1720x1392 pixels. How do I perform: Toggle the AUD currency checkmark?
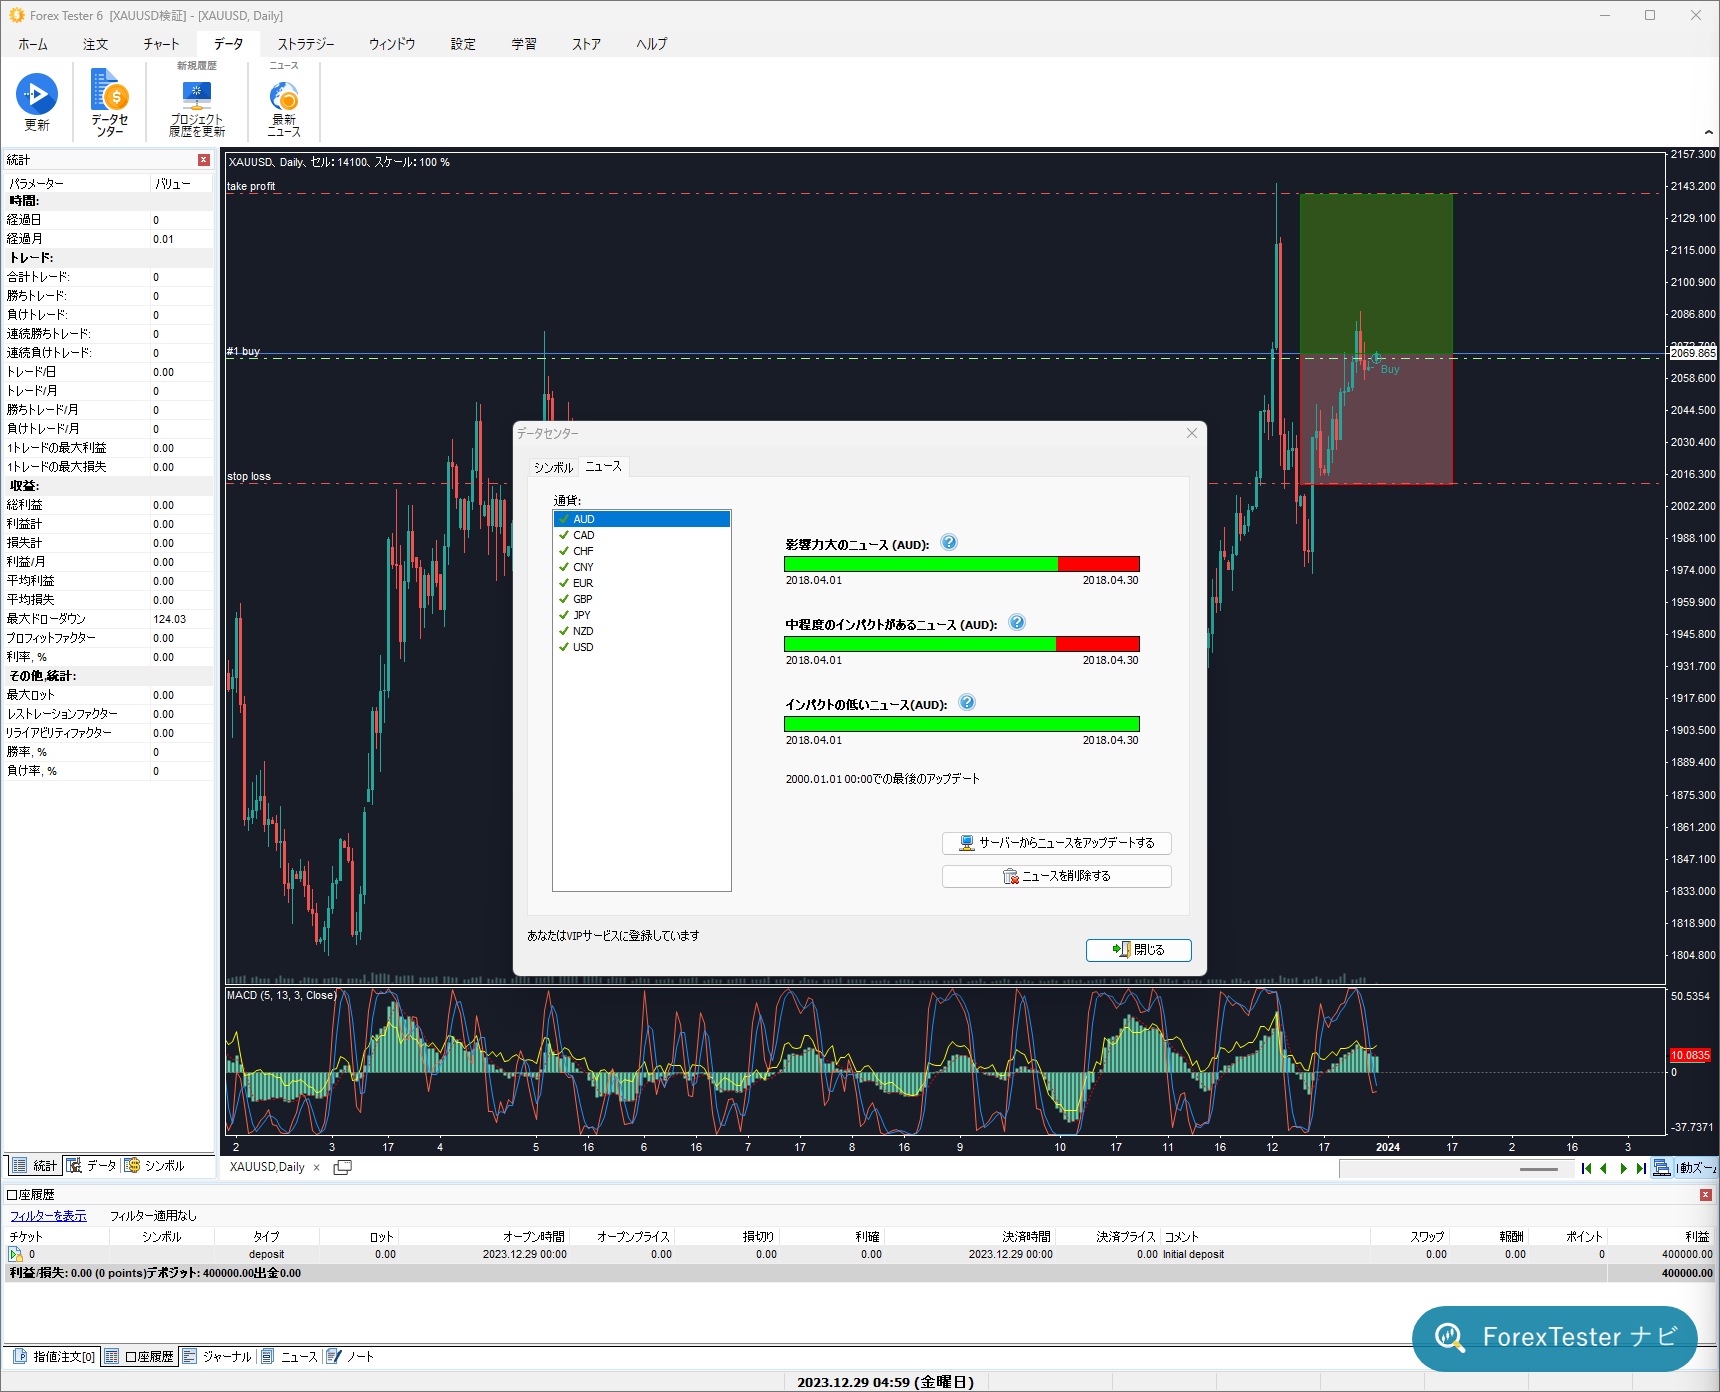coord(564,519)
